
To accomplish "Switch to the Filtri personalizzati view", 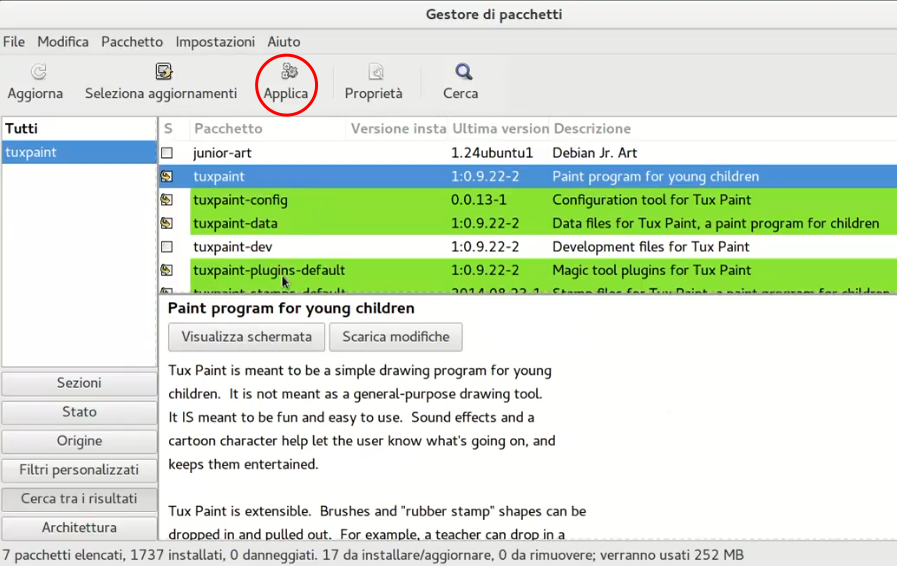I will coord(79,470).
